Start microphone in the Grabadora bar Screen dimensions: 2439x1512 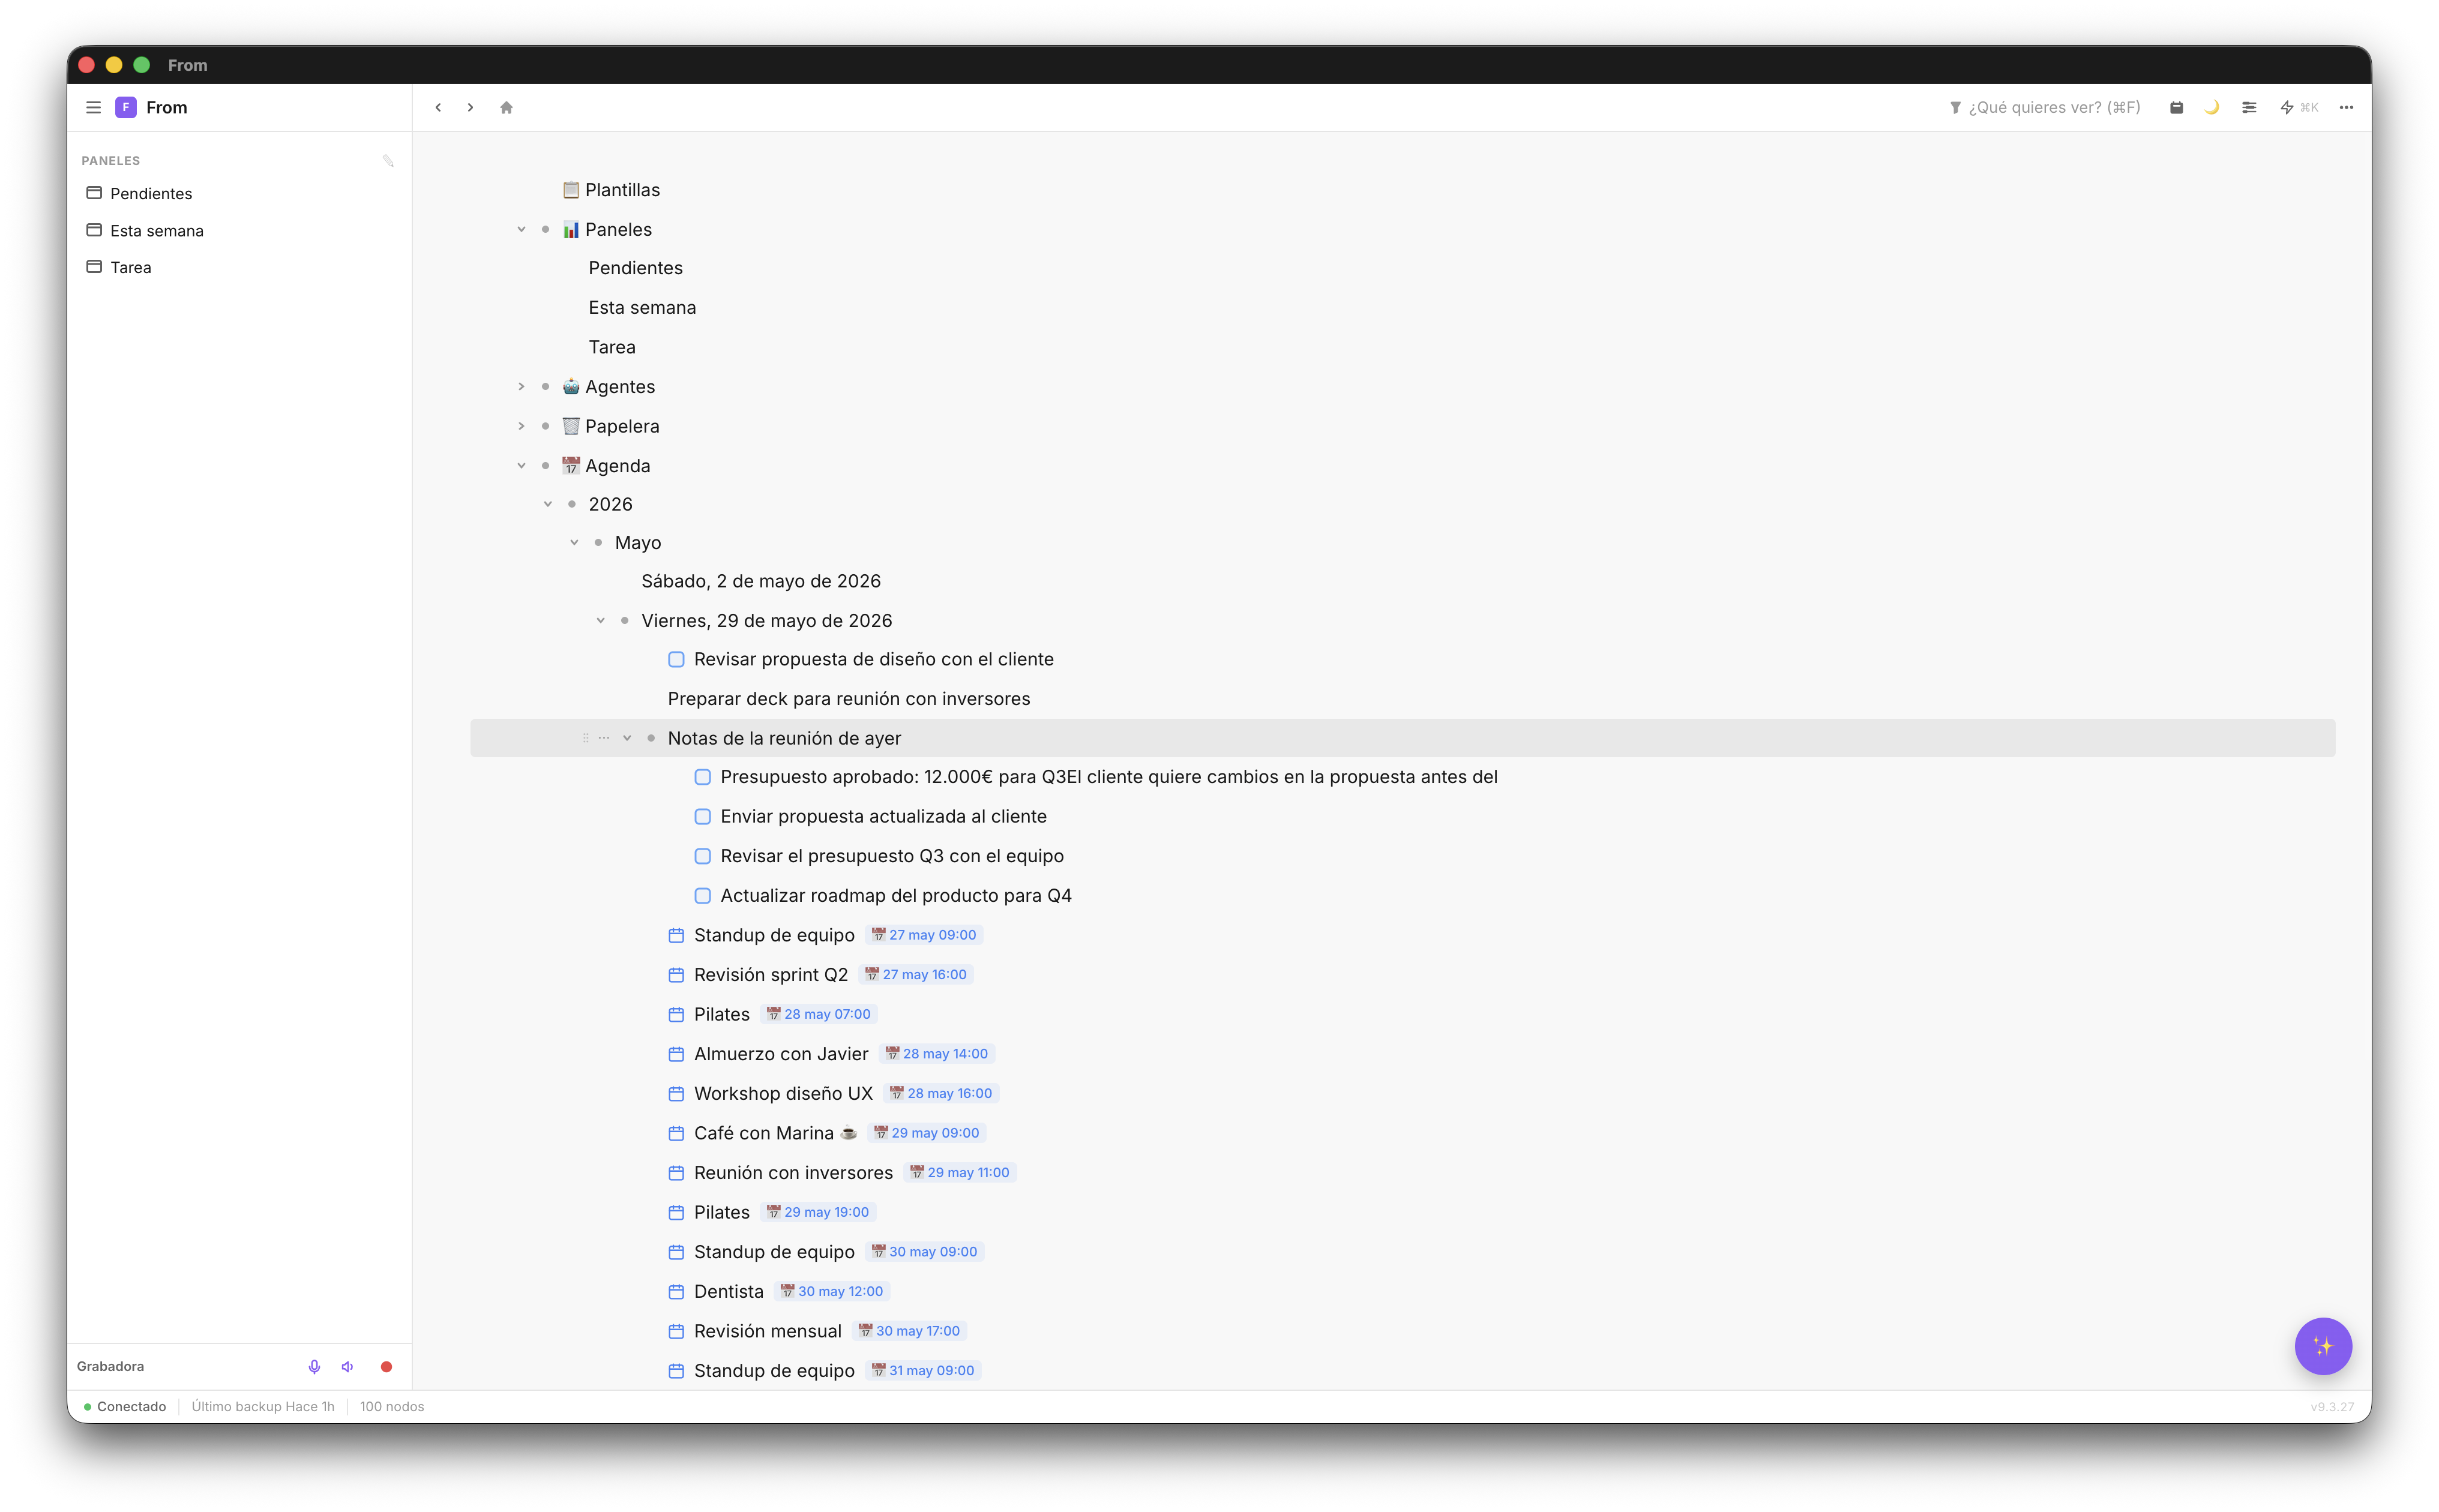314,1366
